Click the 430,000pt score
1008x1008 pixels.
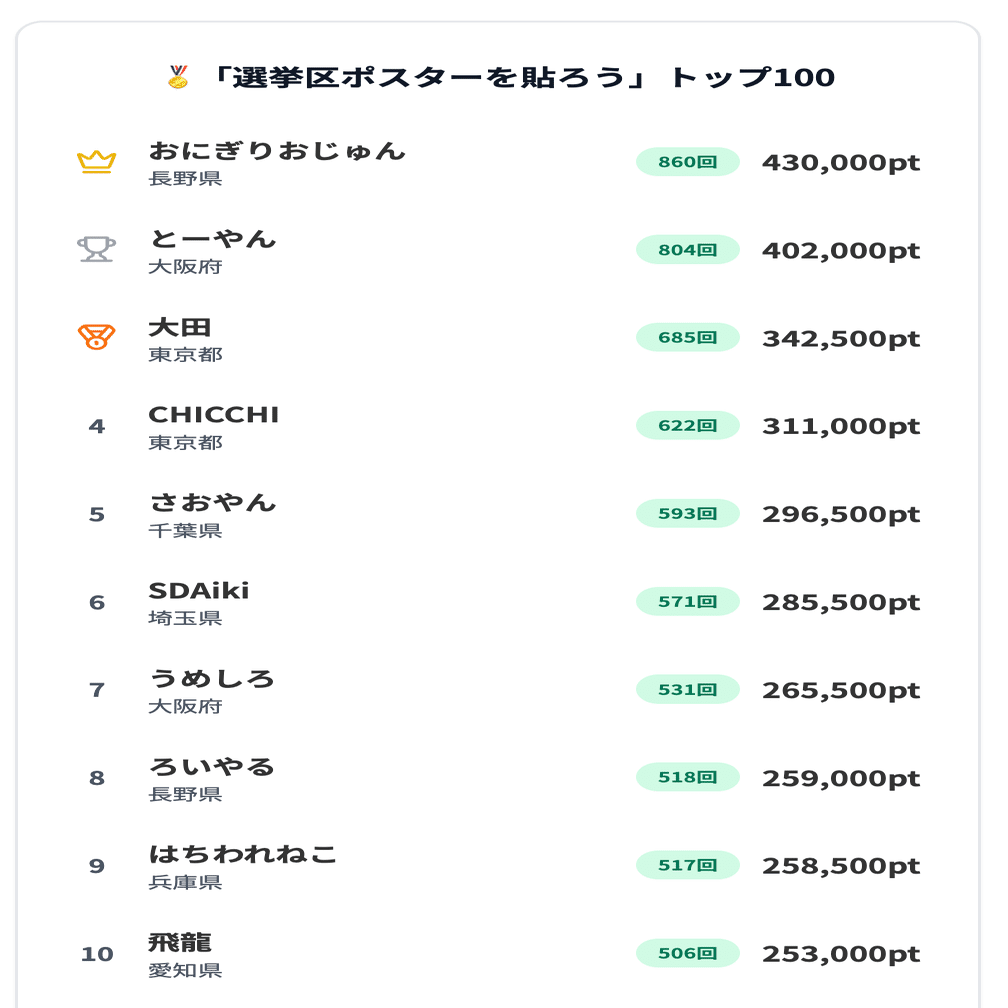841,163
